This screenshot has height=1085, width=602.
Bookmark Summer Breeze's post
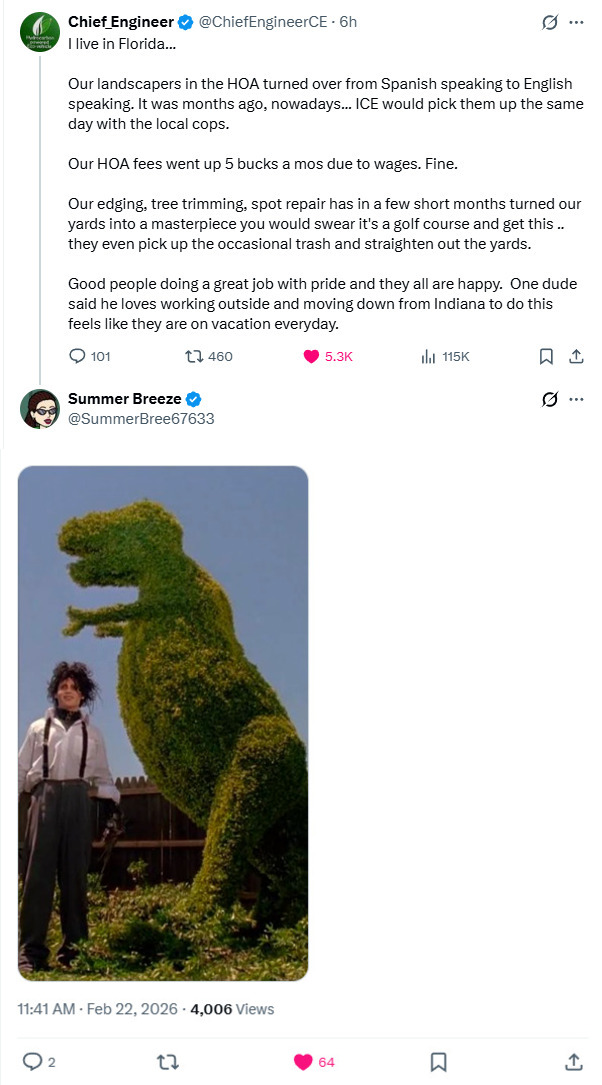click(x=438, y=1061)
